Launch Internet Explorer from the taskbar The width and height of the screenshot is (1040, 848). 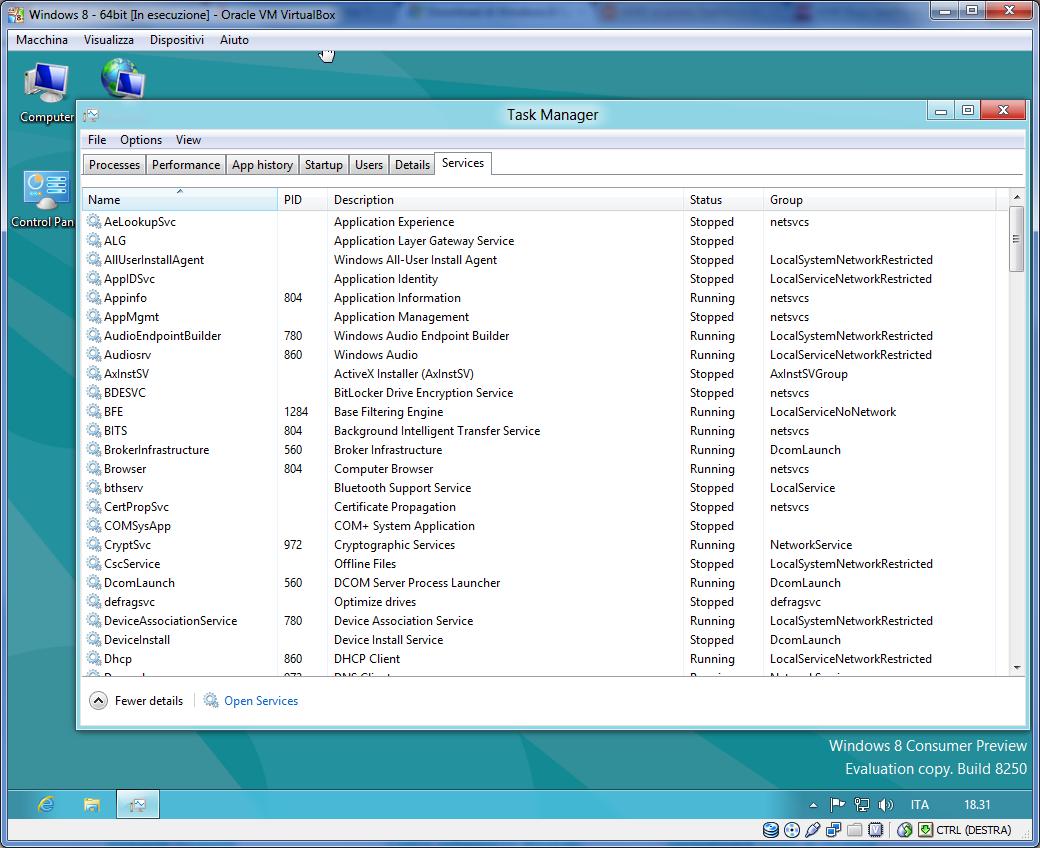[x=46, y=805]
